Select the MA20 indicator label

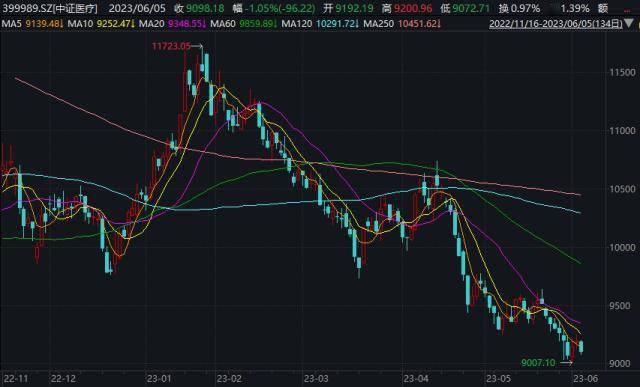tap(151, 24)
